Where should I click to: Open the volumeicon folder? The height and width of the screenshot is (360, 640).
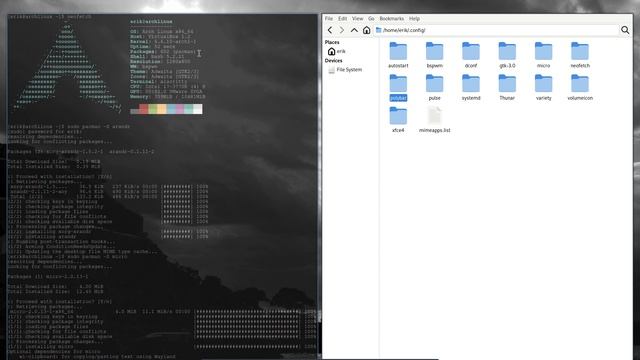(x=580, y=87)
